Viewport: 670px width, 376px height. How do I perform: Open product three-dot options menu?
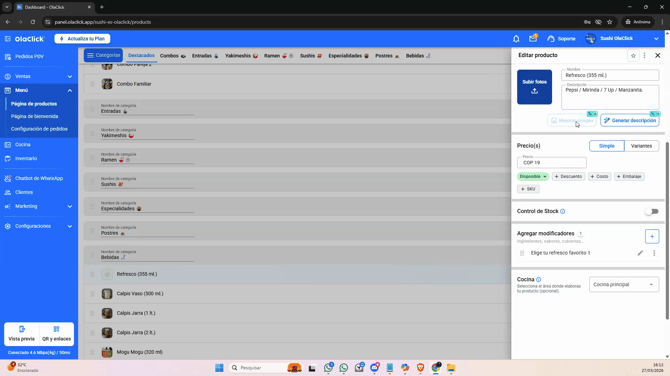645,56
